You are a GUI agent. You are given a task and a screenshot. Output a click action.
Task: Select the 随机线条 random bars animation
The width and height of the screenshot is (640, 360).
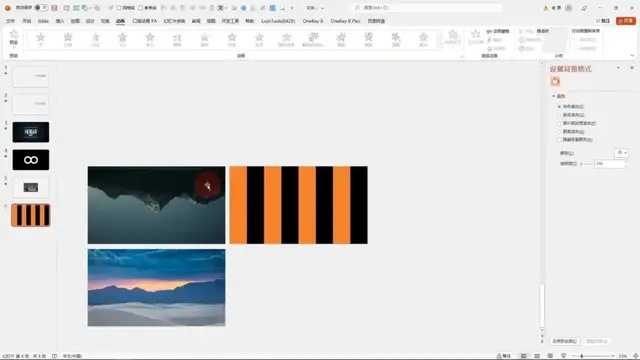click(x=287, y=40)
